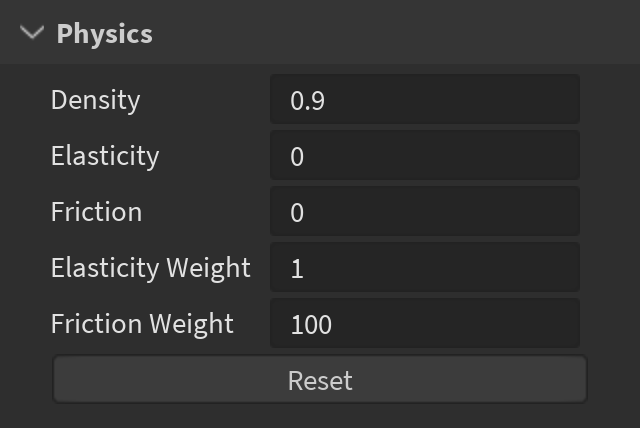Collapse the Physics section chevron

pyautogui.click(x=32, y=33)
